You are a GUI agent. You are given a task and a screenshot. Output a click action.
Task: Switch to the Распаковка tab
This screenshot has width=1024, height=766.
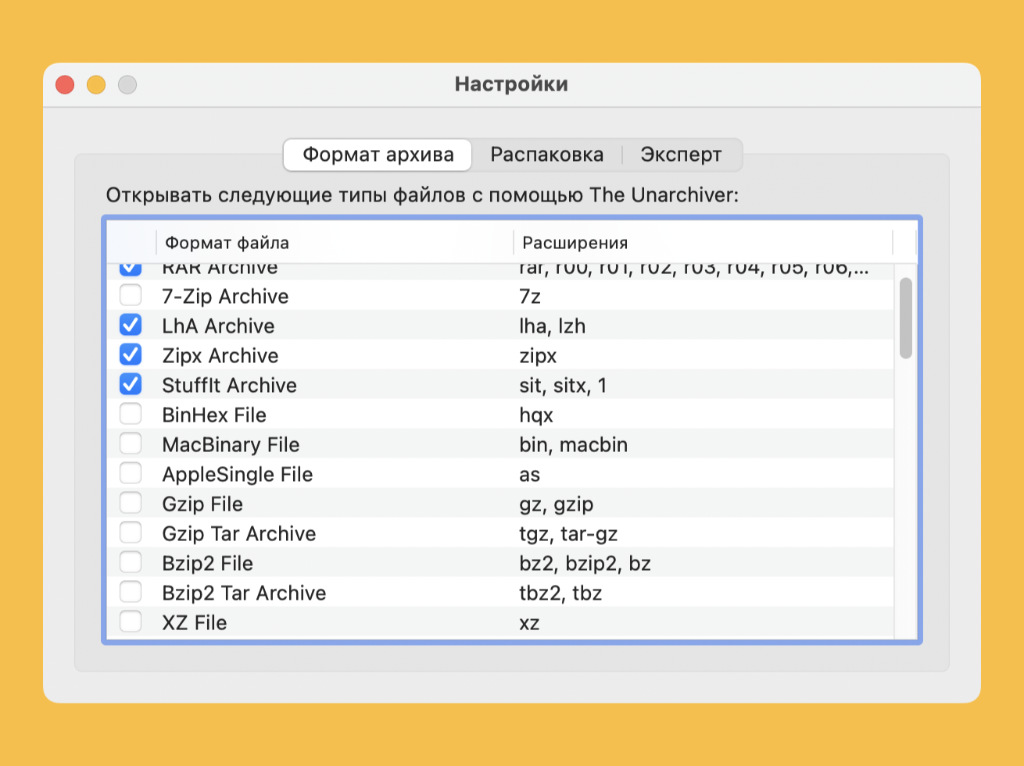click(546, 155)
